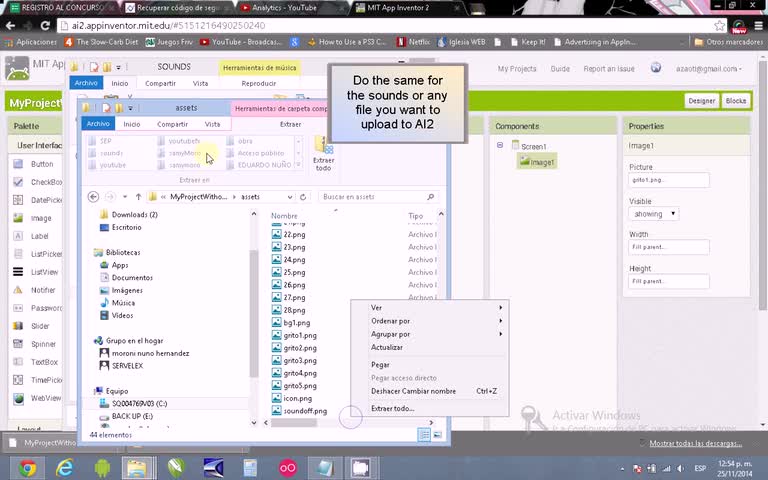The width and height of the screenshot is (768, 480).
Task: Bookmark page with star icon
Action: (719, 25)
